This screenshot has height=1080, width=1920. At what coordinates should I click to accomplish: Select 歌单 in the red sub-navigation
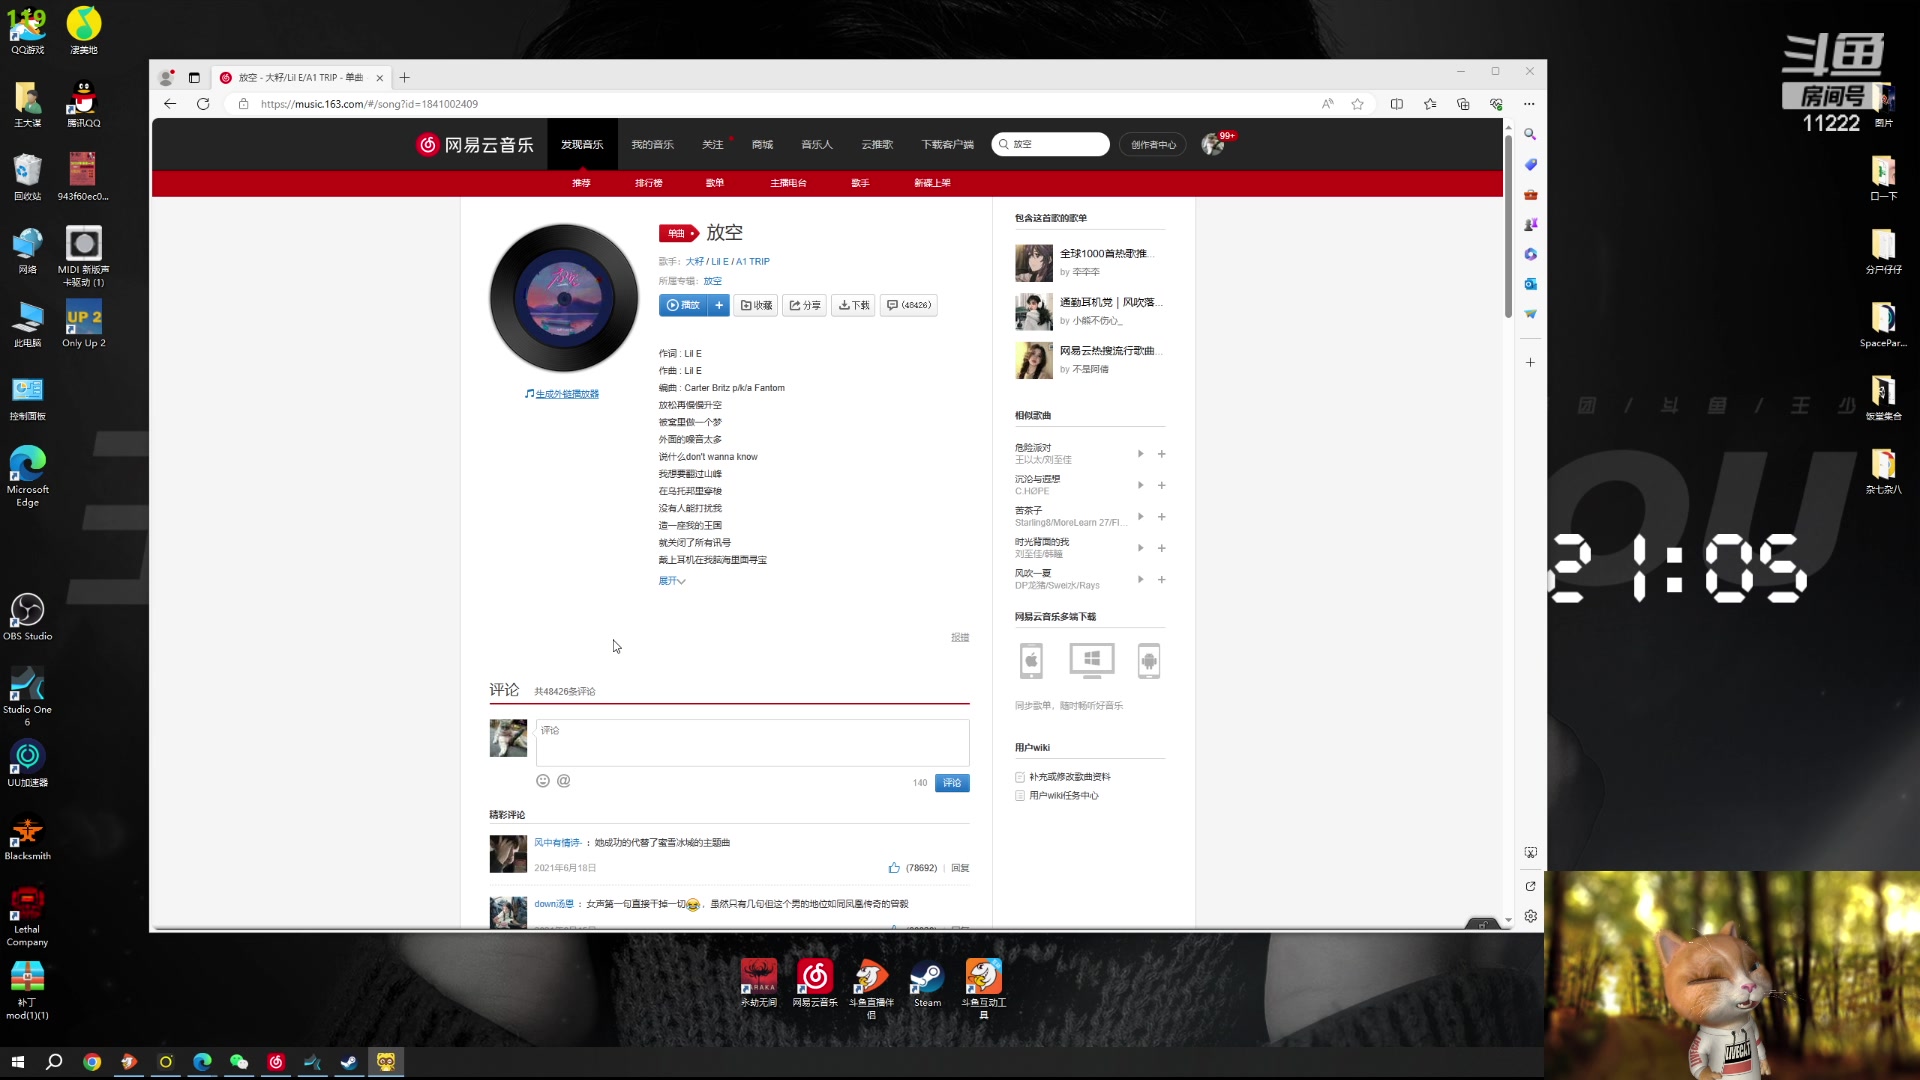coord(714,183)
